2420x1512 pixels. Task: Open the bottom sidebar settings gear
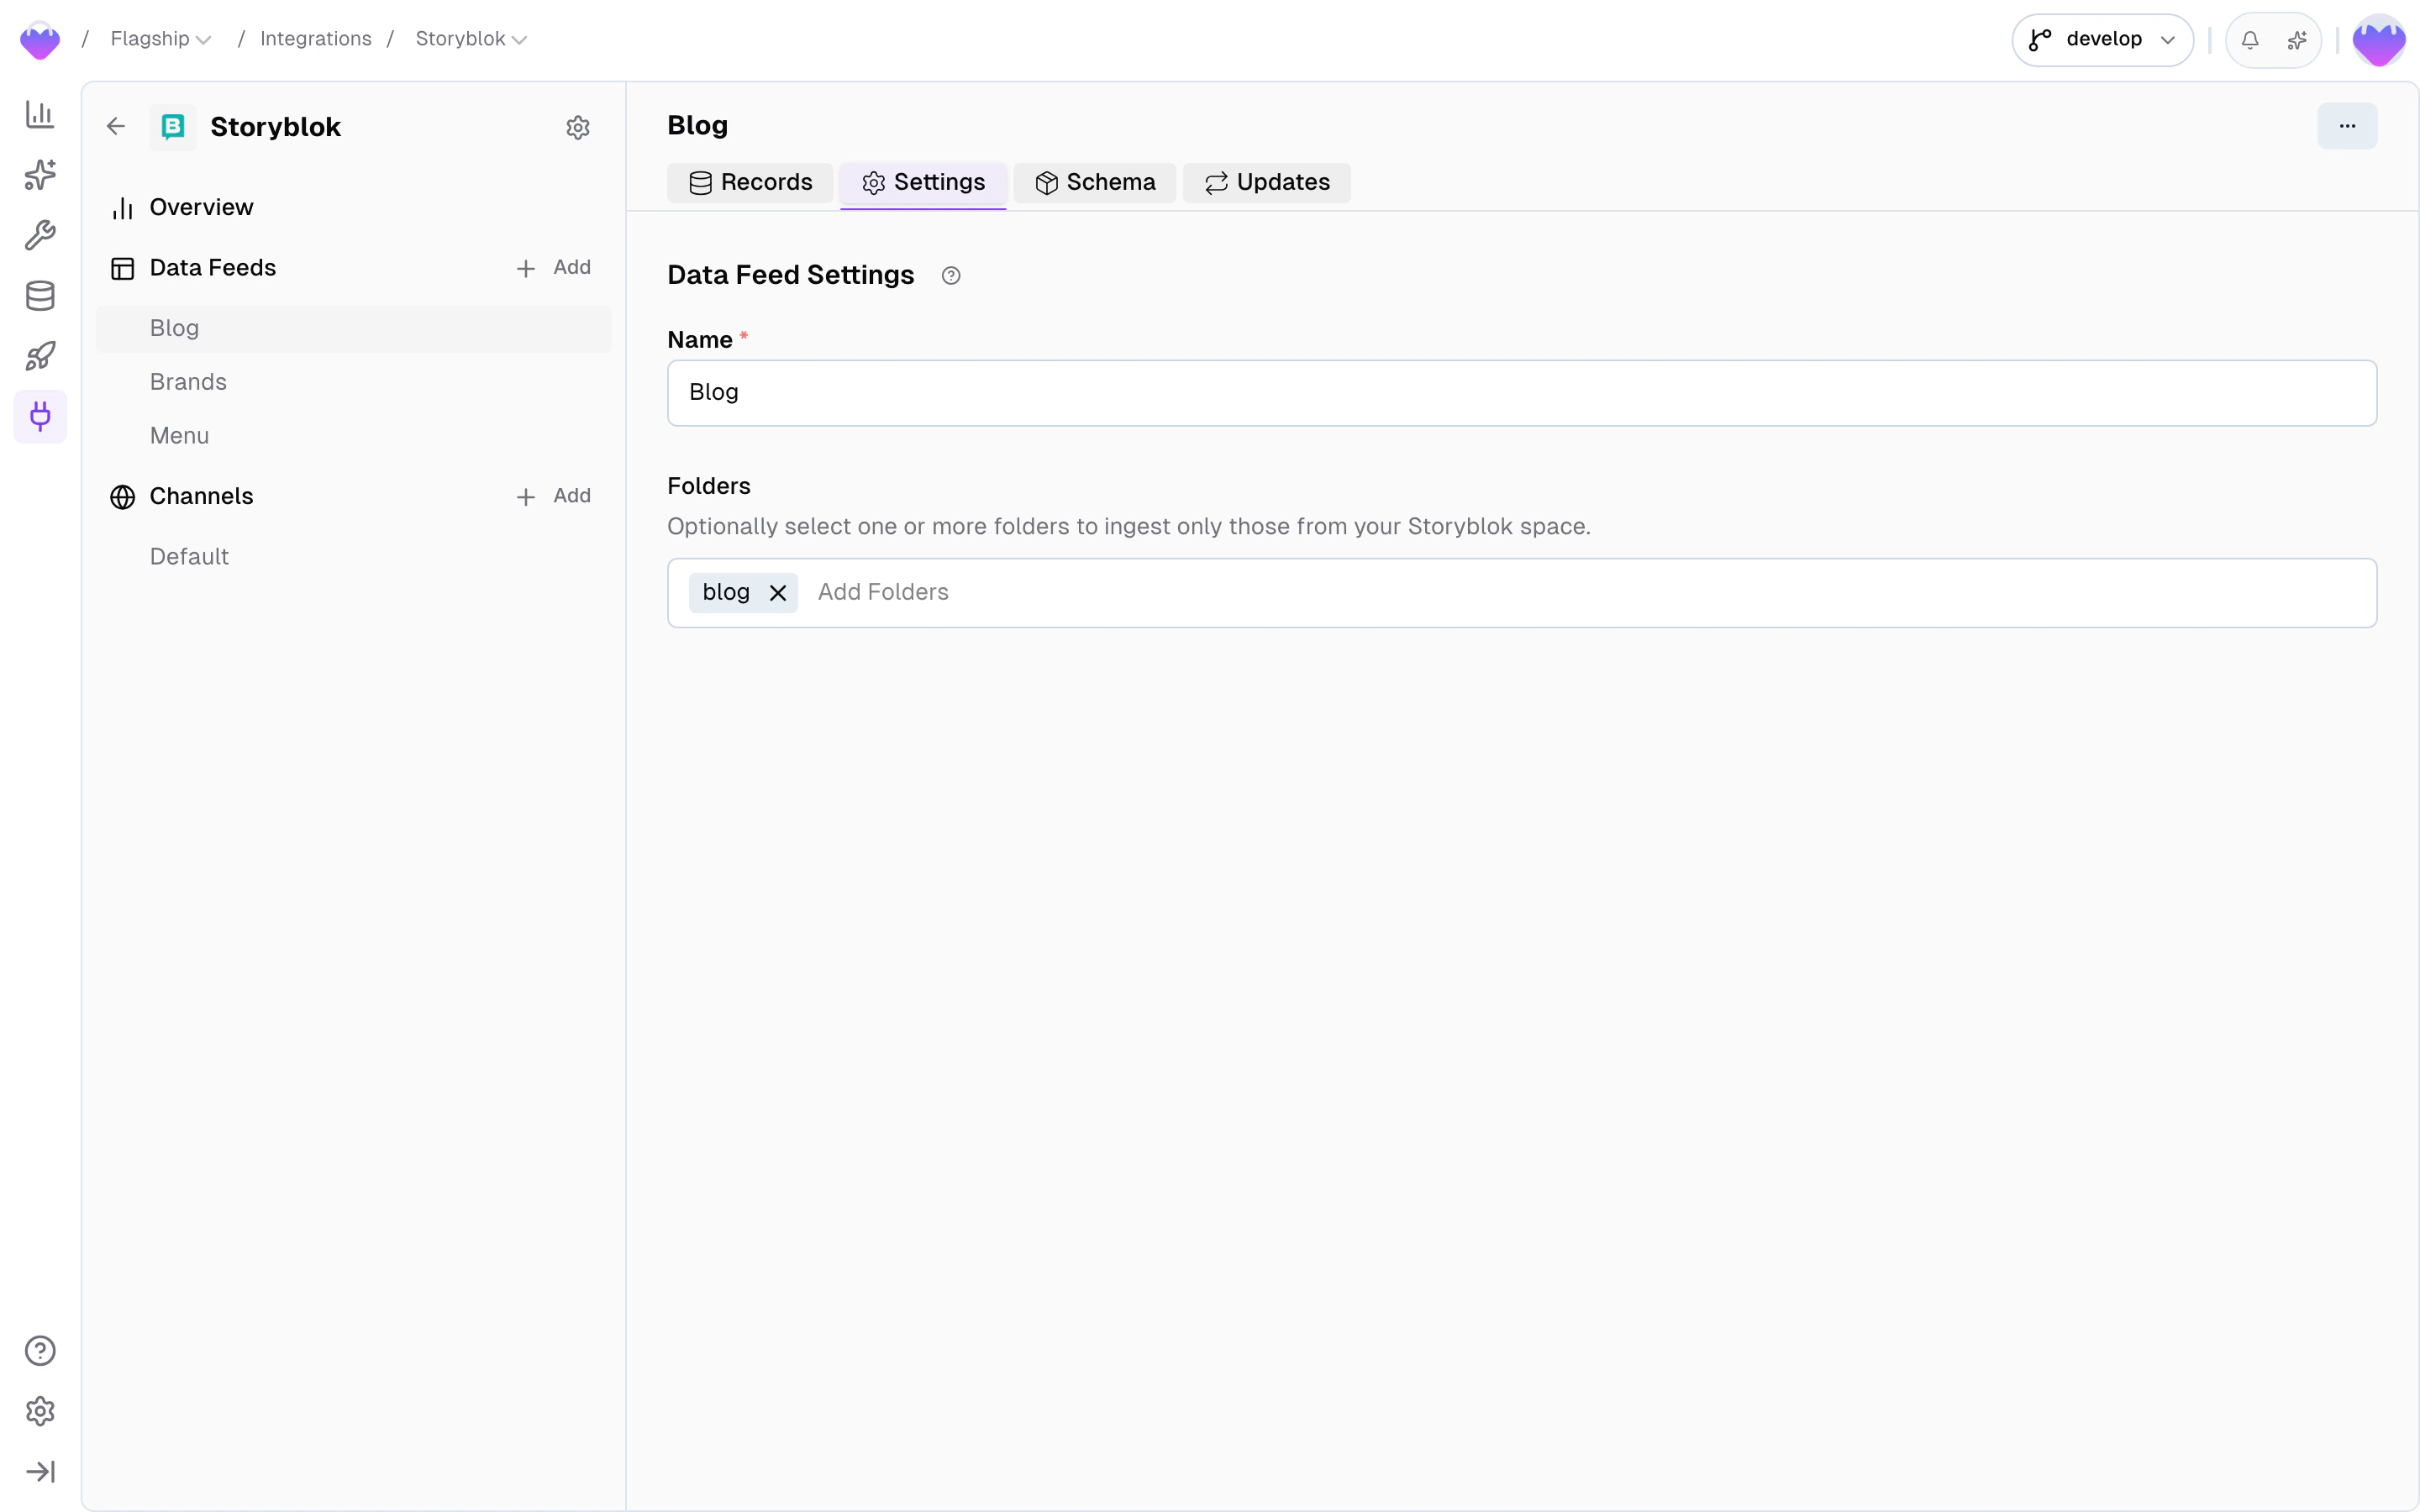point(40,1411)
